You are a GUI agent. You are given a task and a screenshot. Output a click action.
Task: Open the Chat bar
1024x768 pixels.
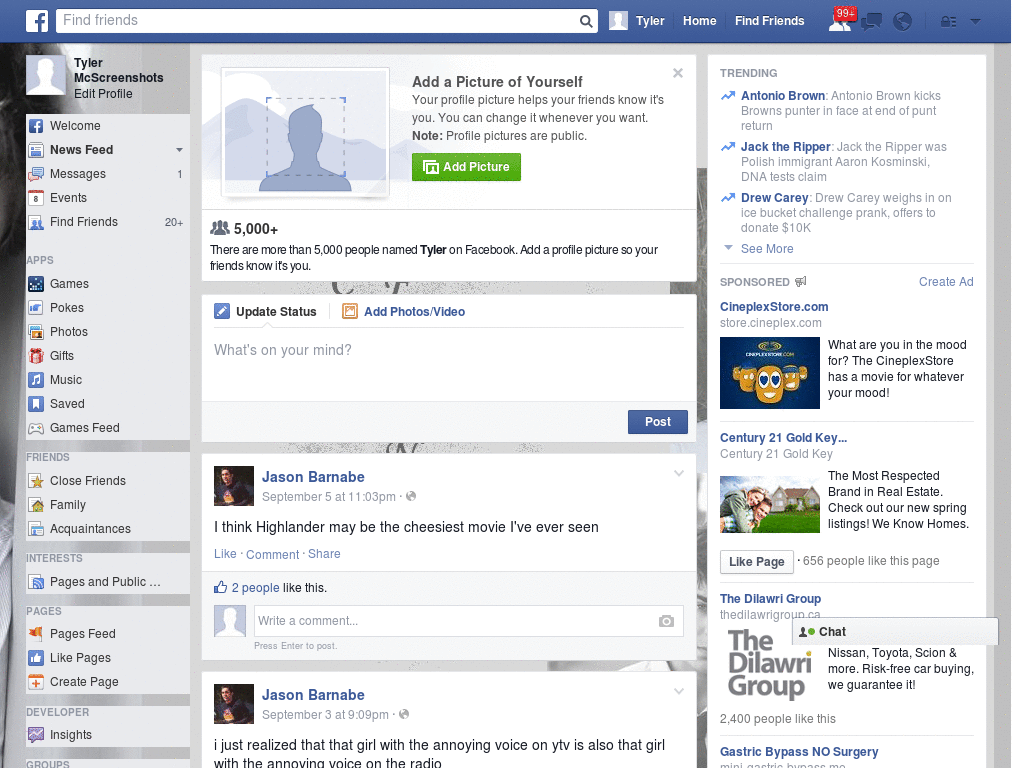(895, 632)
